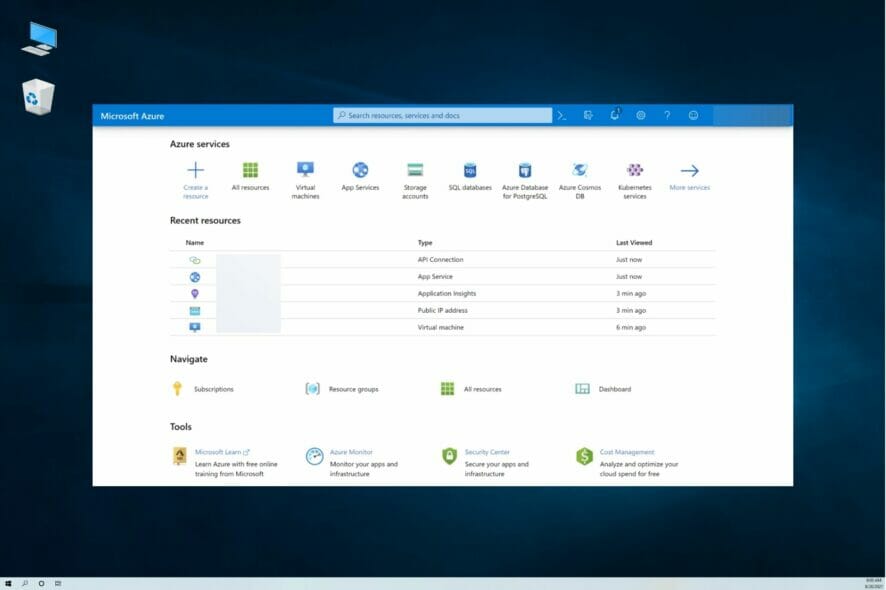Open the App Service recent resource icon
Screen dimensions: 886x590
(x=195, y=277)
